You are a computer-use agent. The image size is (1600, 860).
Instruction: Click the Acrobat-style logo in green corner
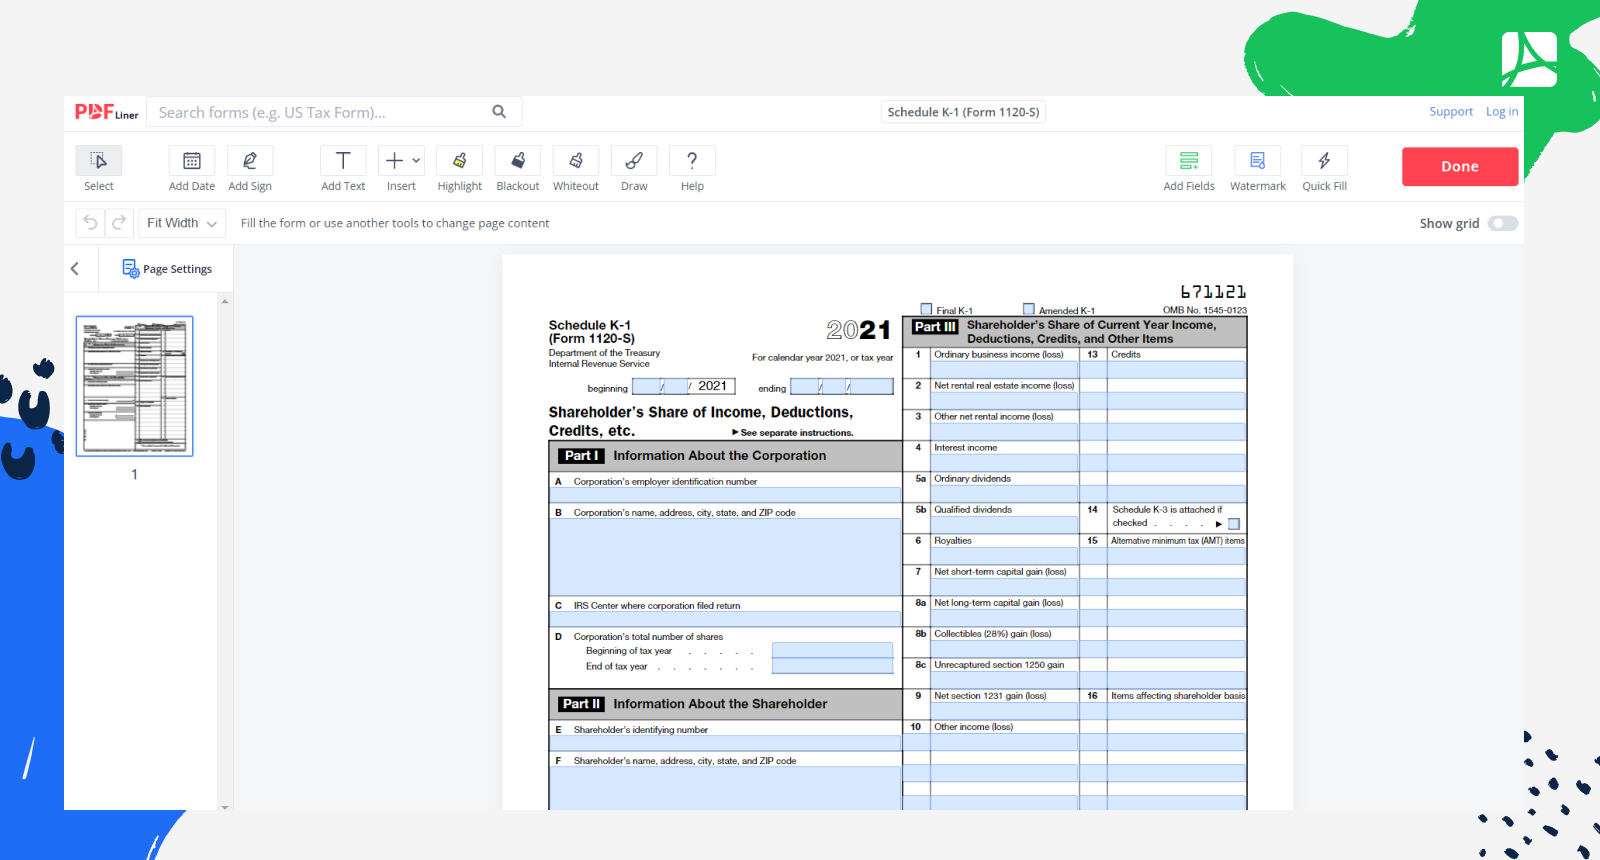(1529, 58)
